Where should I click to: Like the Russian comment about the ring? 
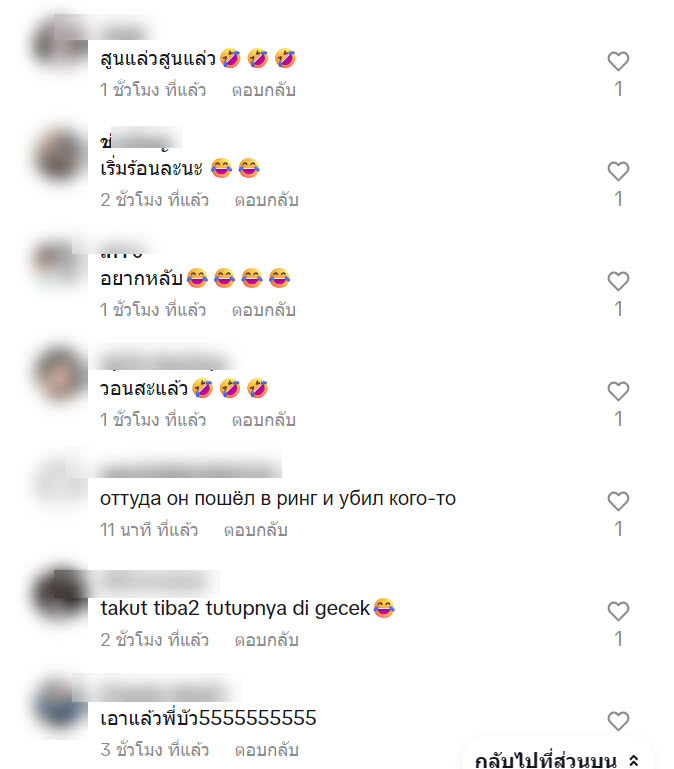[x=618, y=501]
